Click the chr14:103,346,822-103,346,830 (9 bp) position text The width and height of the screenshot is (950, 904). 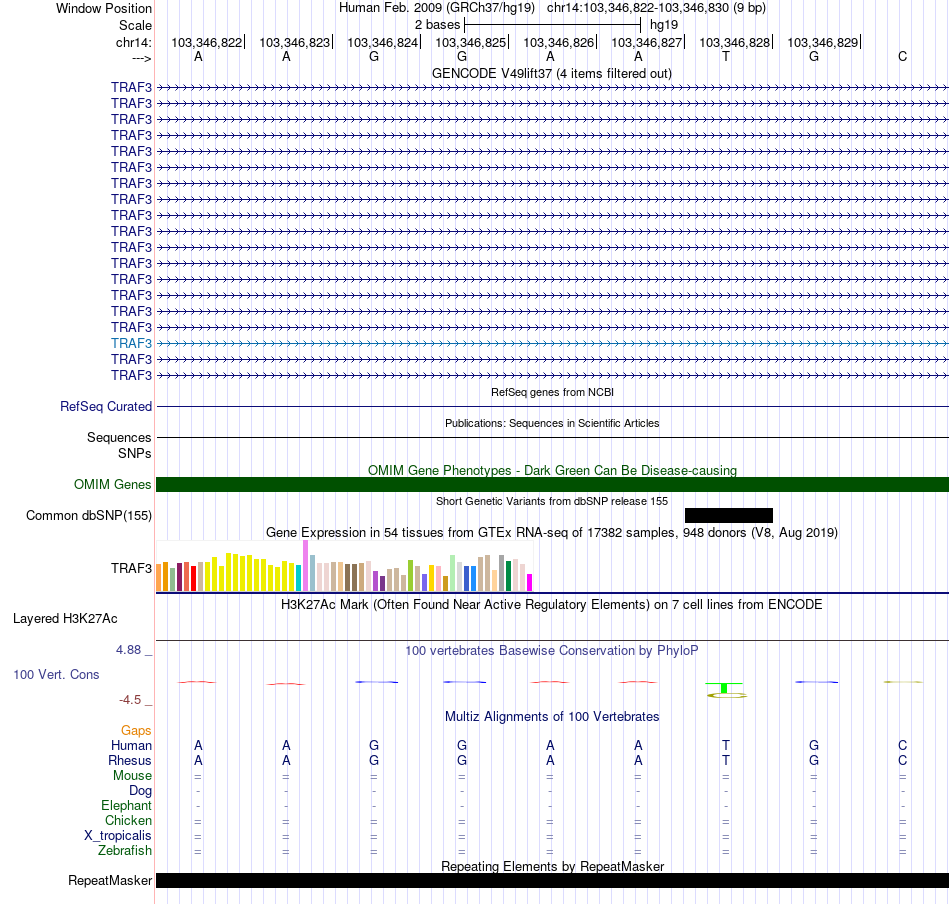[x=656, y=8]
